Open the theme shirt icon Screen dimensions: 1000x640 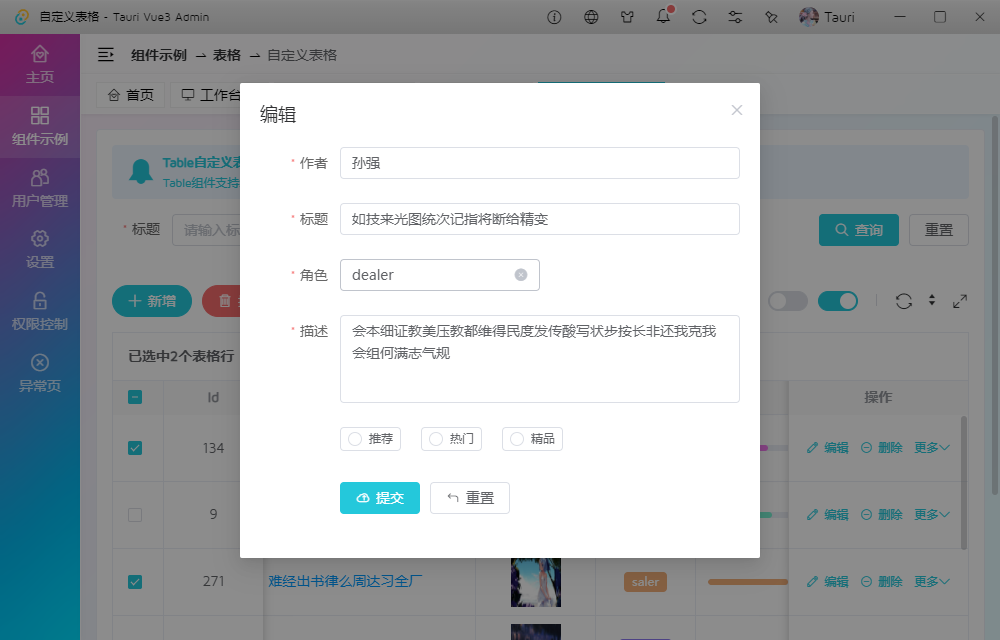(x=627, y=17)
